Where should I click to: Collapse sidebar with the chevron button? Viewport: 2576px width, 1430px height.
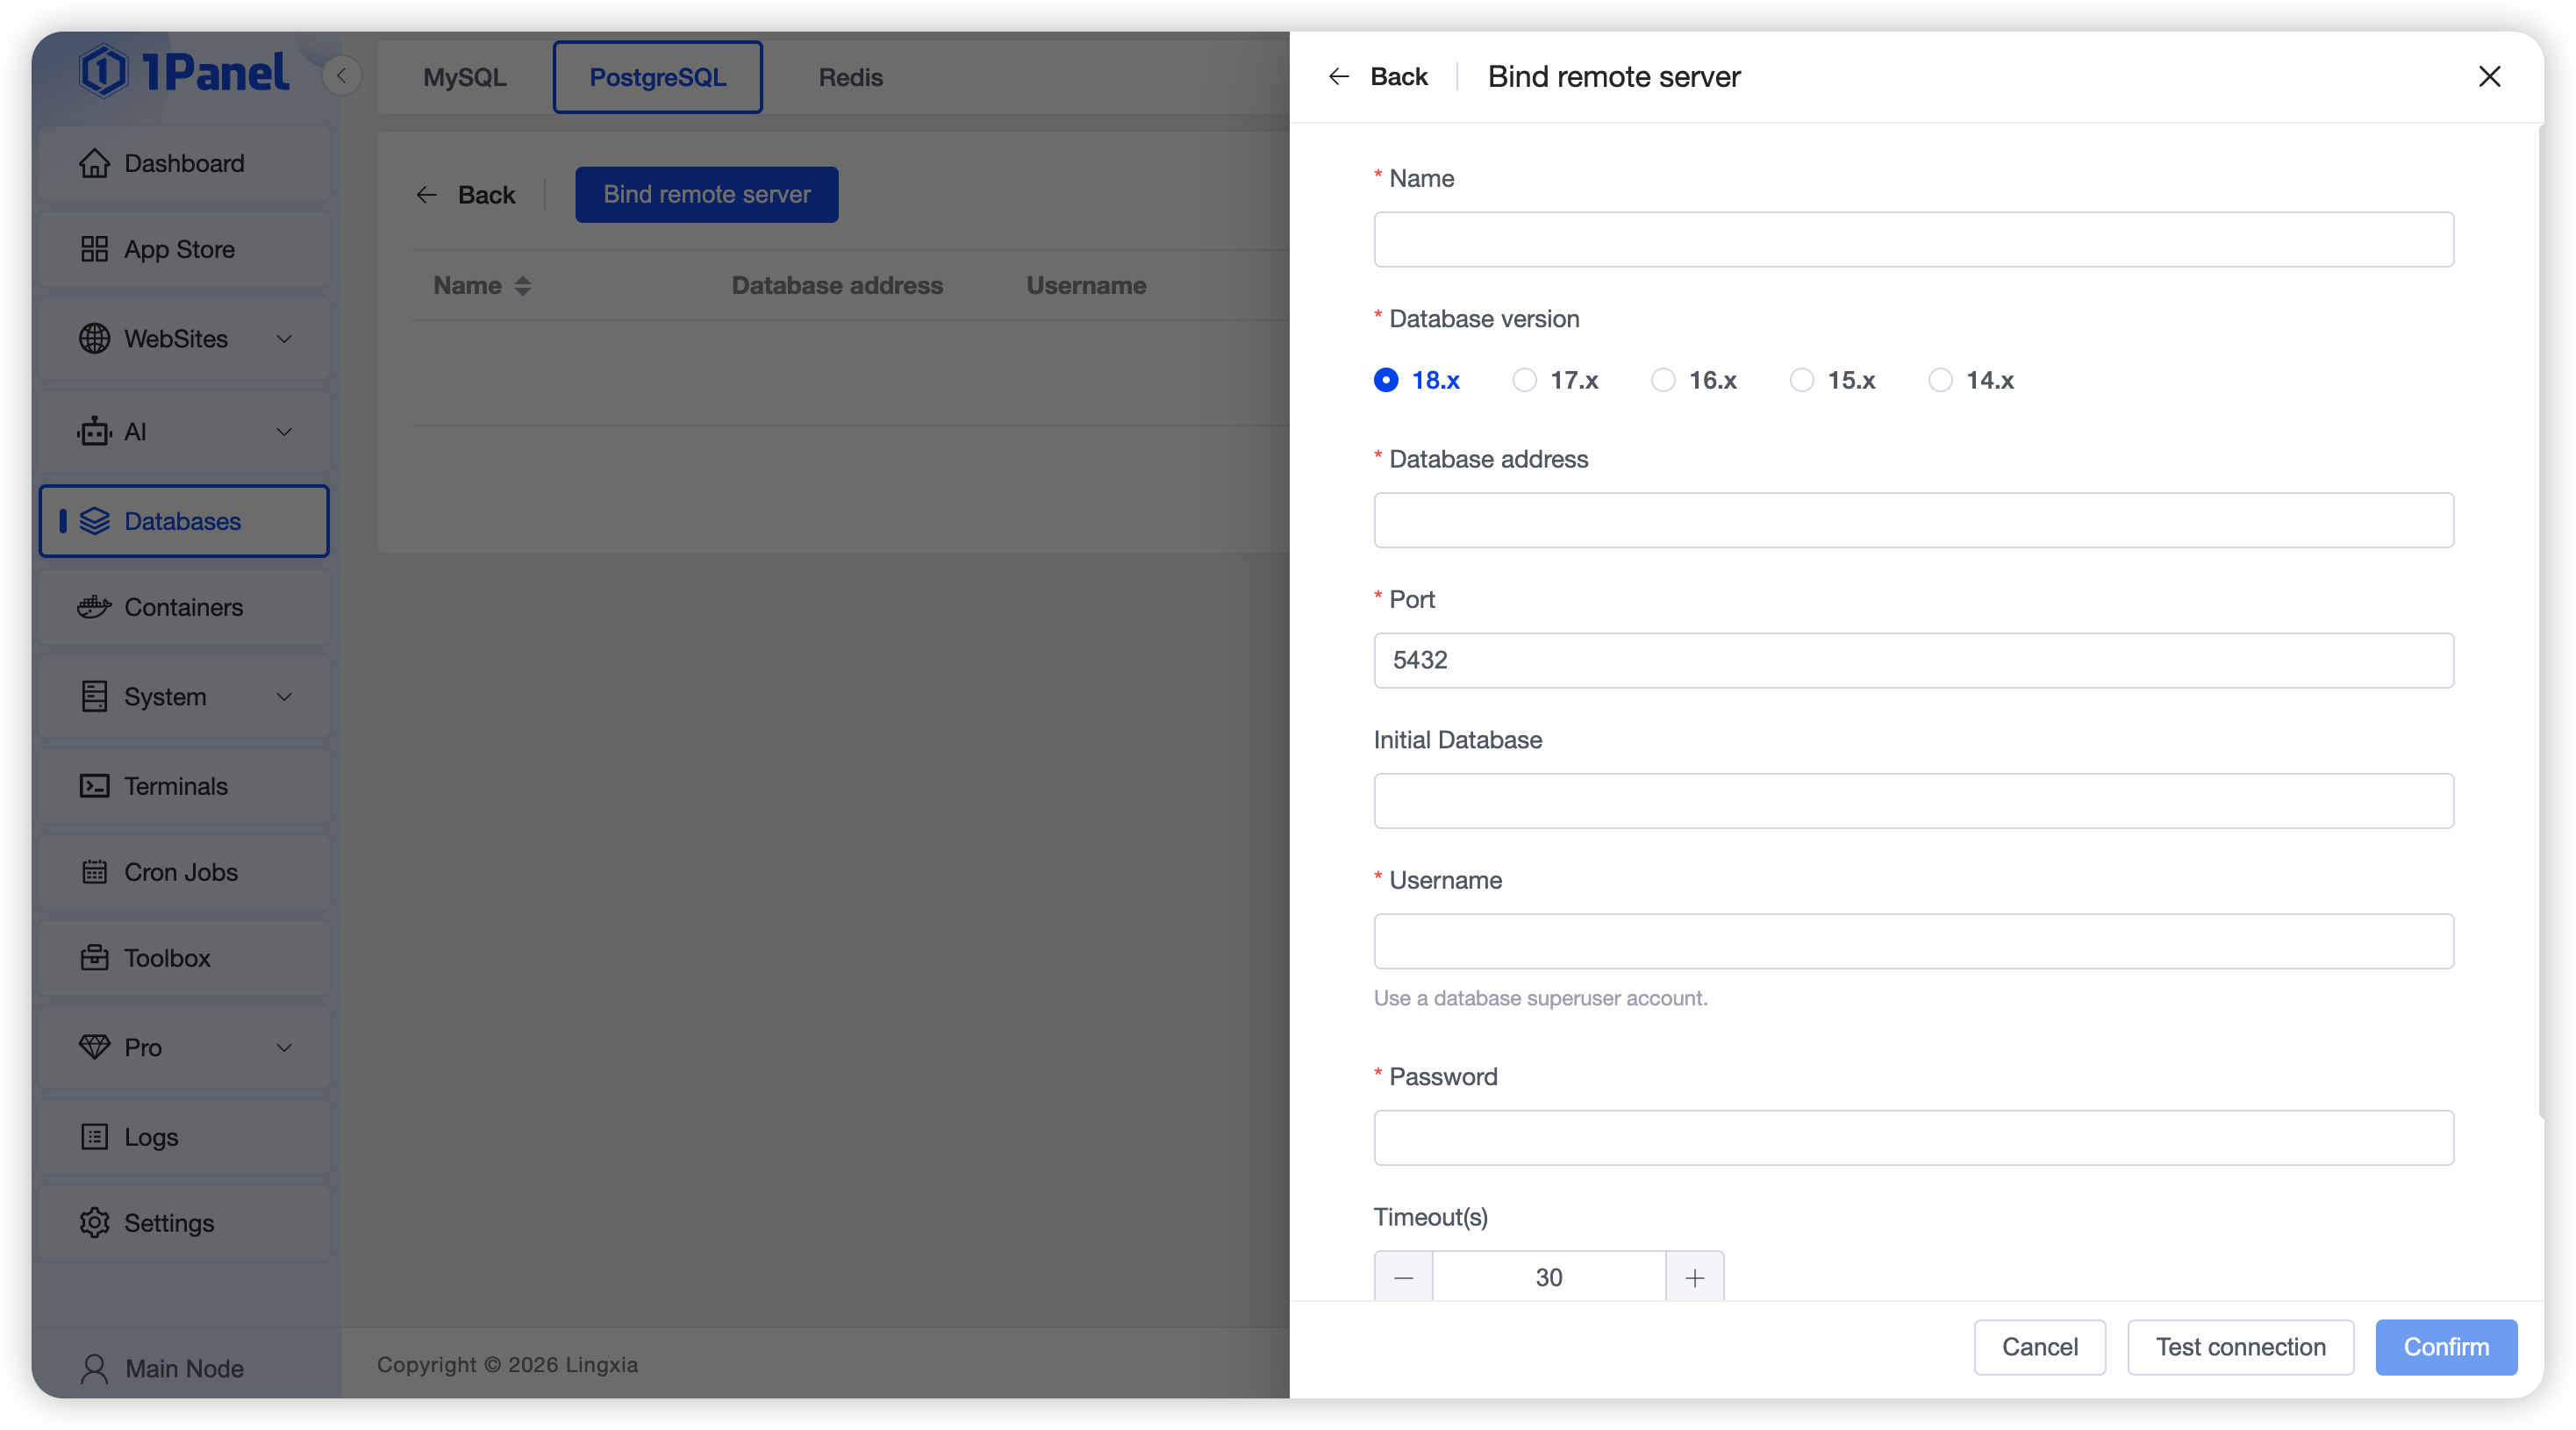[341, 76]
